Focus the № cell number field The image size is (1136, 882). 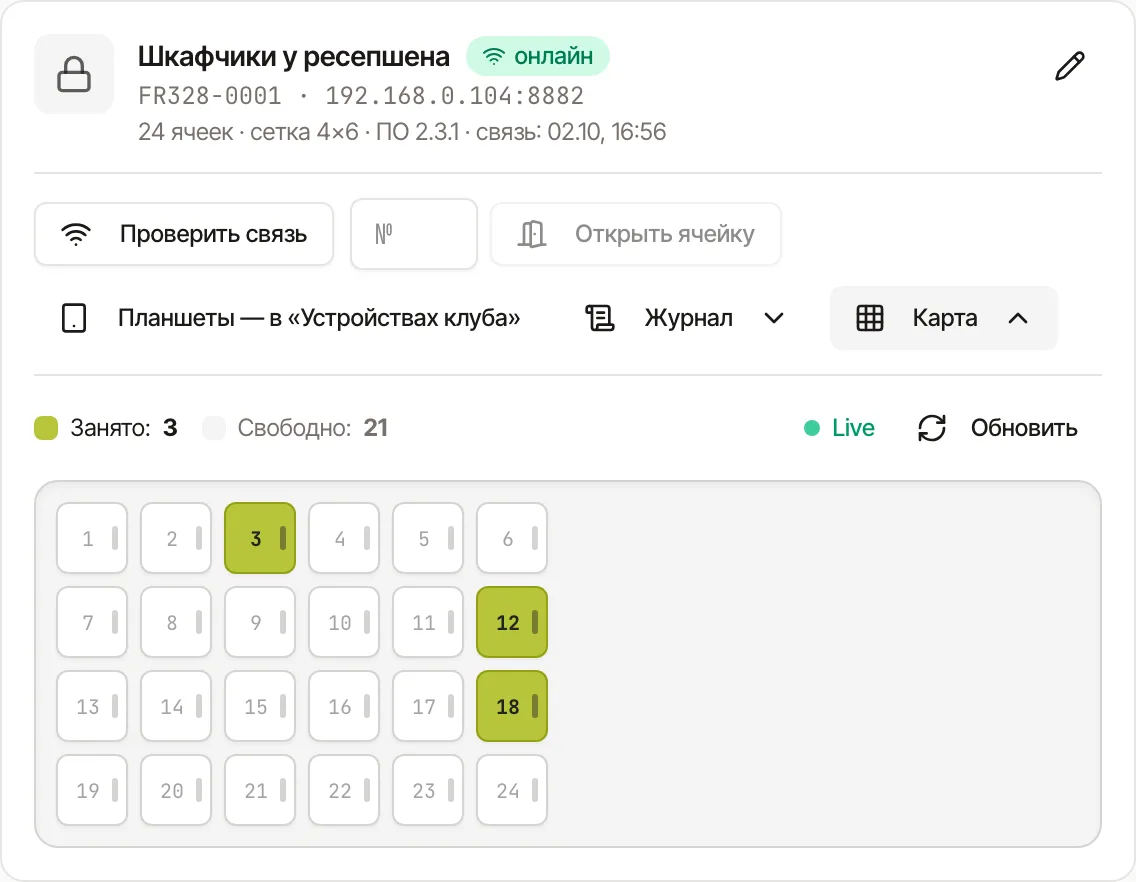[x=414, y=234]
